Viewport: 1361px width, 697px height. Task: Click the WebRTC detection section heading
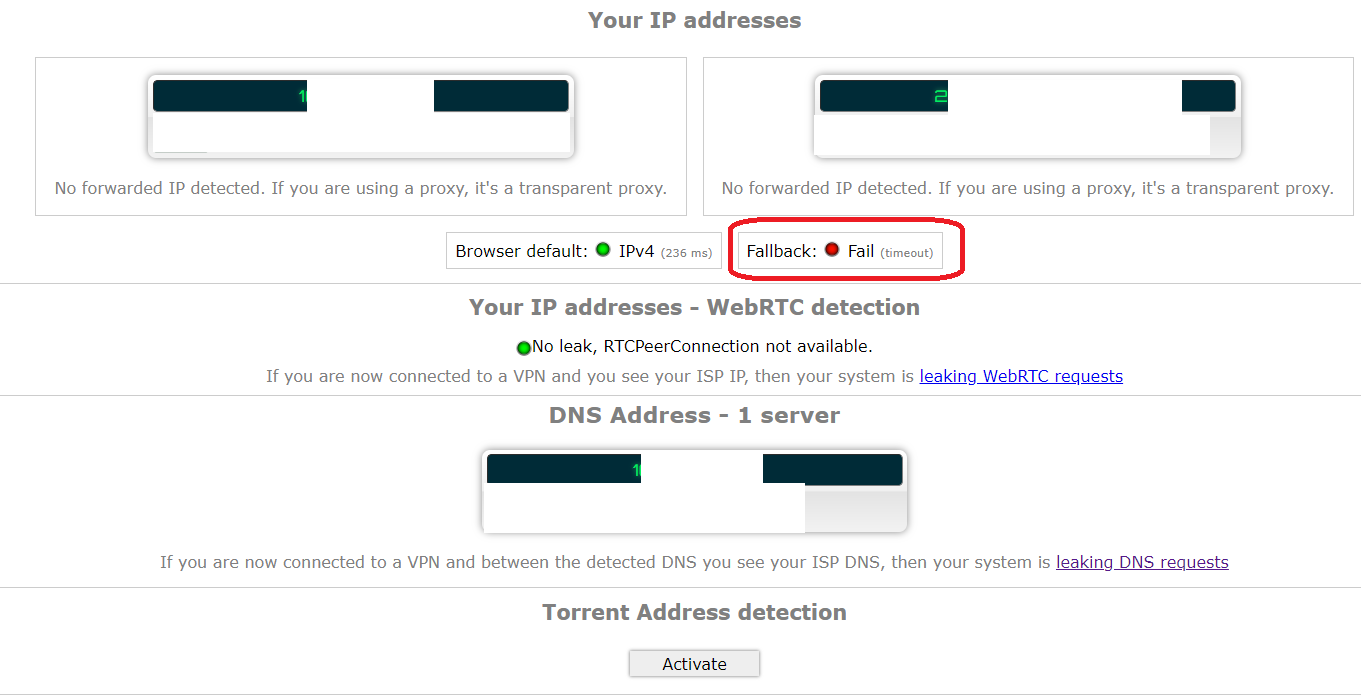[694, 307]
